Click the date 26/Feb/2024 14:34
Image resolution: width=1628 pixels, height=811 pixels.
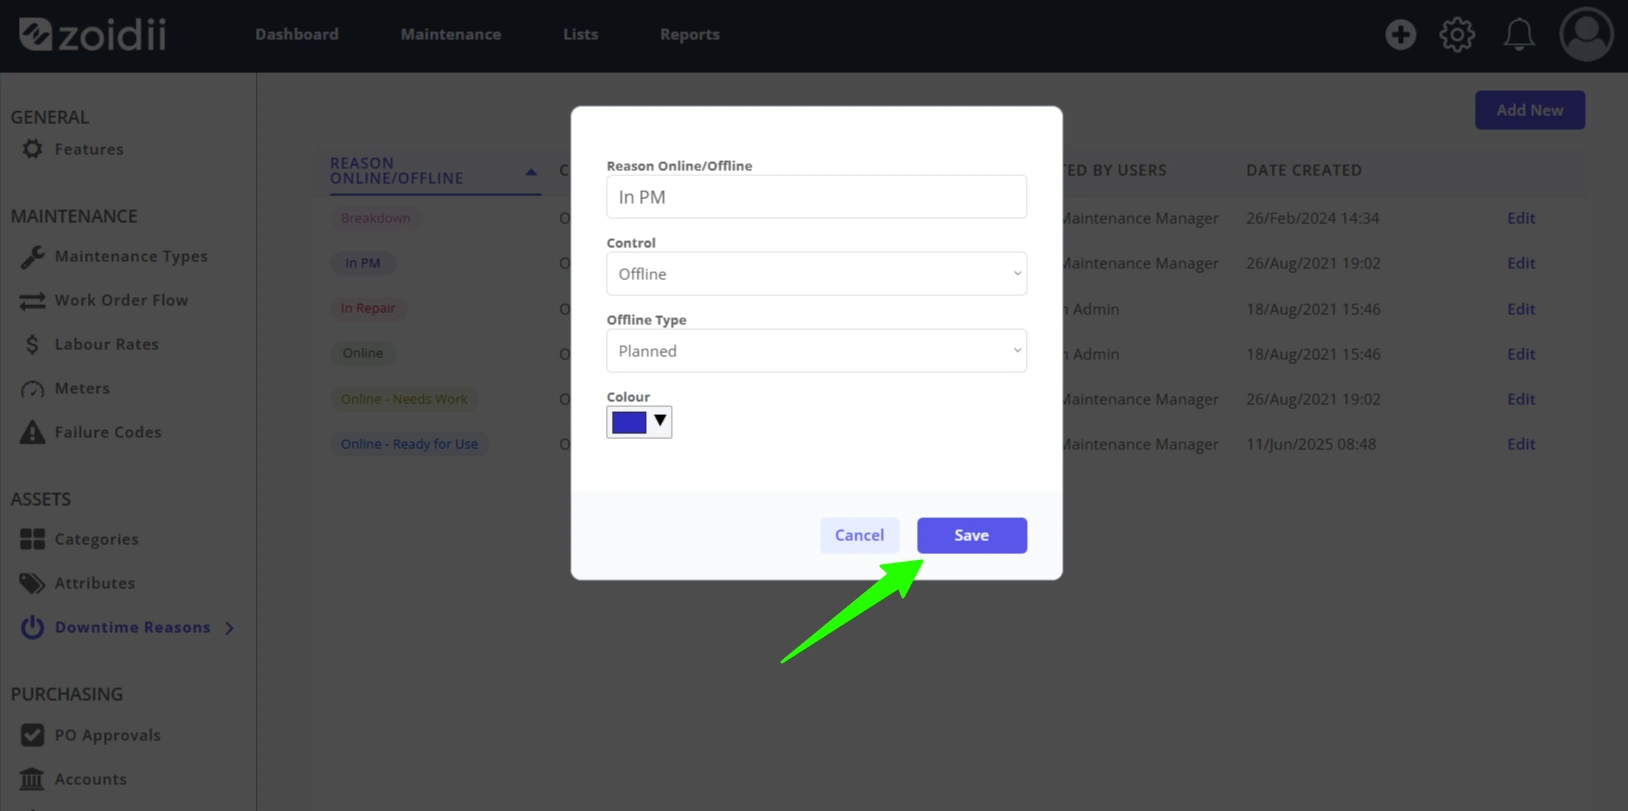1312,218
